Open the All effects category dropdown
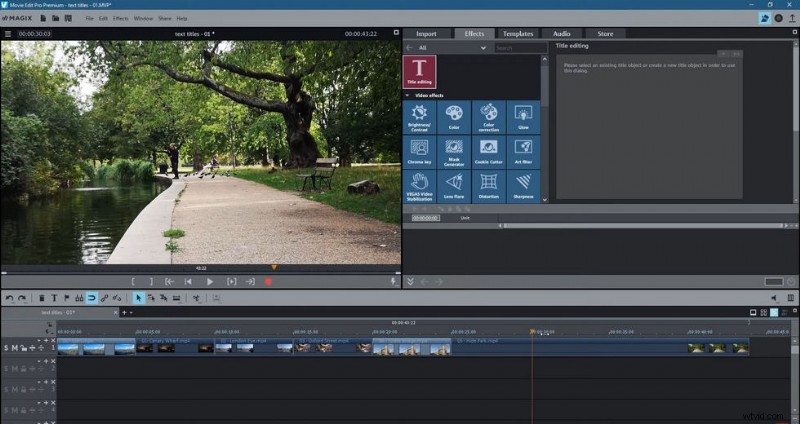The height and width of the screenshot is (424, 800). (452, 48)
